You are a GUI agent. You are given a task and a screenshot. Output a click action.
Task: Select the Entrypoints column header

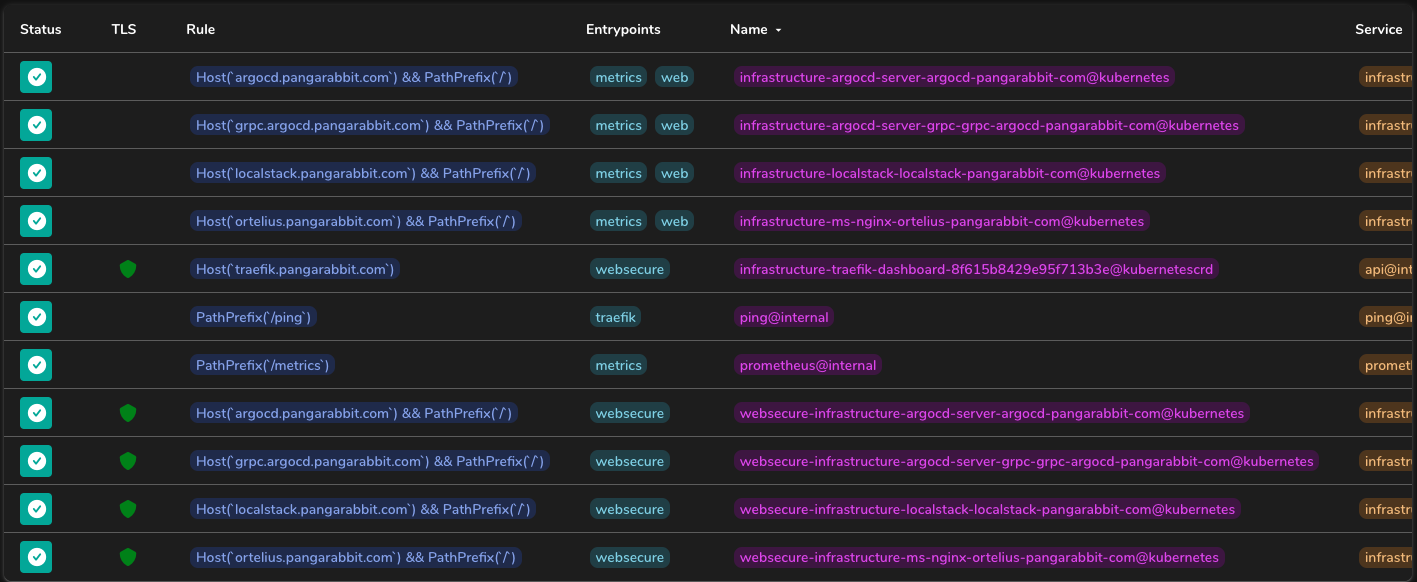click(x=622, y=29)
